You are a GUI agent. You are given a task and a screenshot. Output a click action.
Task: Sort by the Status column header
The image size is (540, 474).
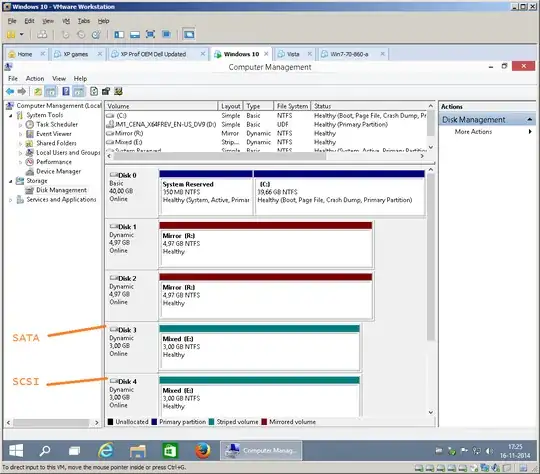coord(369,106)
